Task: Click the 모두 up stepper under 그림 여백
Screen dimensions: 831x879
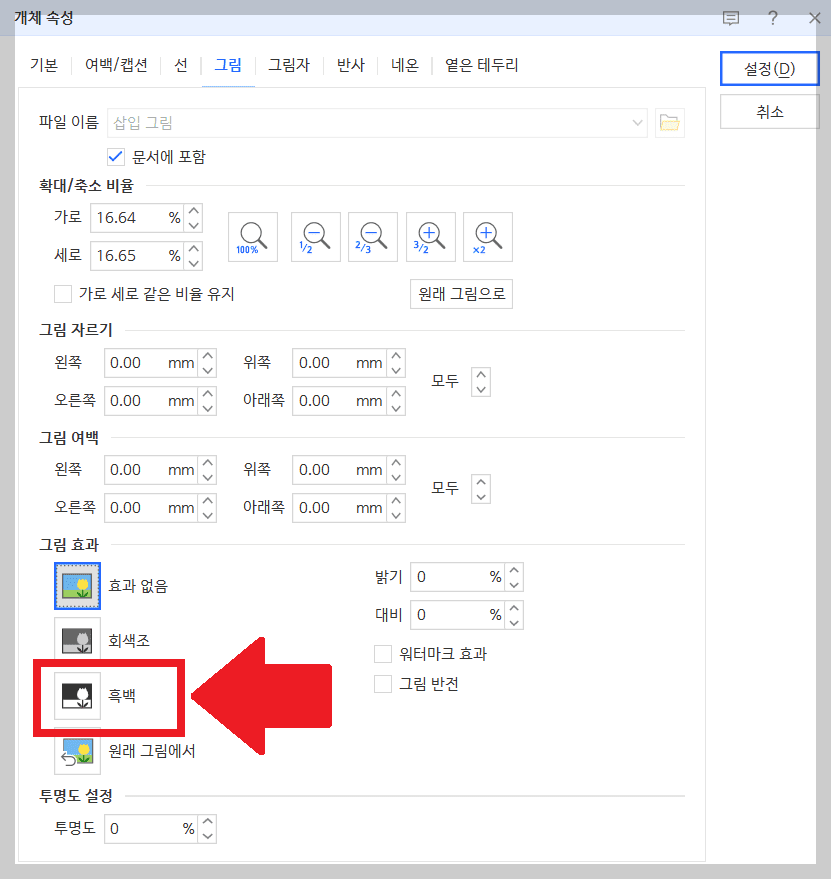Action: (x=480, y=482)
